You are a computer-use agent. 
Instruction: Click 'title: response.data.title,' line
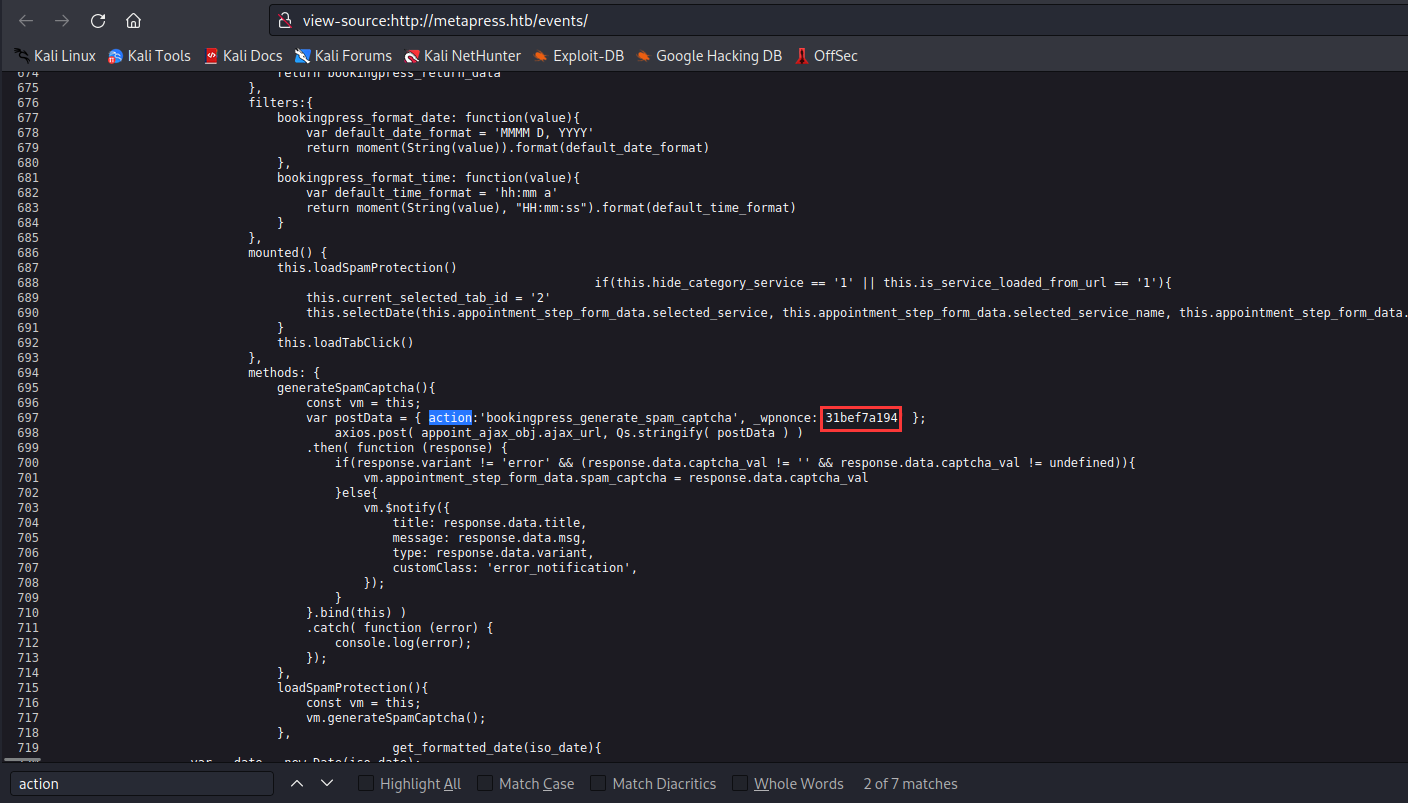[490, 523]
